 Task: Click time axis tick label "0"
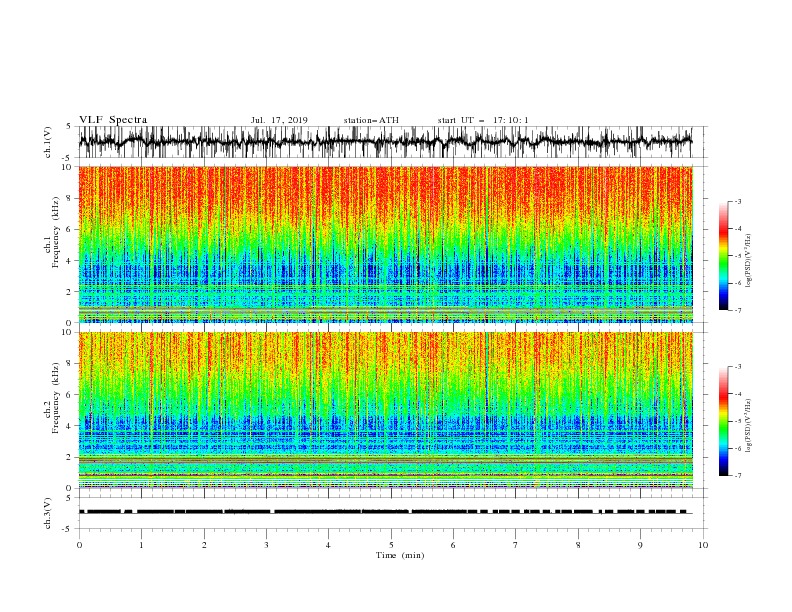click(79, 545)
